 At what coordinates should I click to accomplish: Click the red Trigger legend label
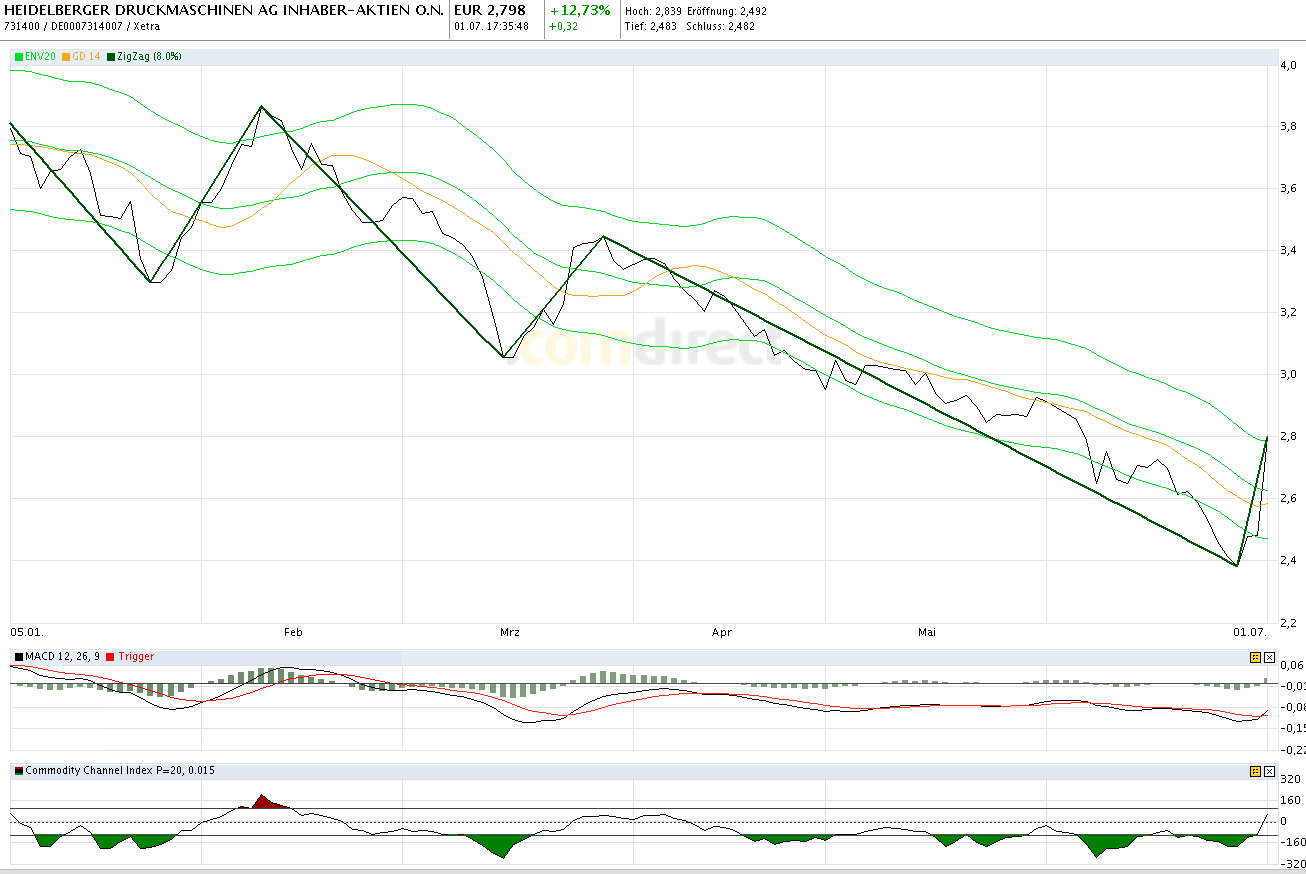(x=135, y=656)
